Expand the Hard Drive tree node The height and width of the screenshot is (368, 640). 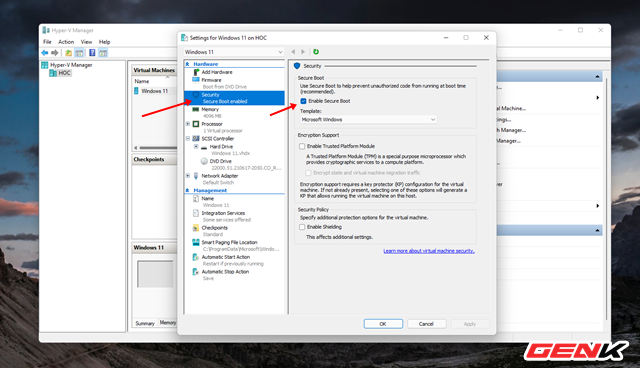196,146
